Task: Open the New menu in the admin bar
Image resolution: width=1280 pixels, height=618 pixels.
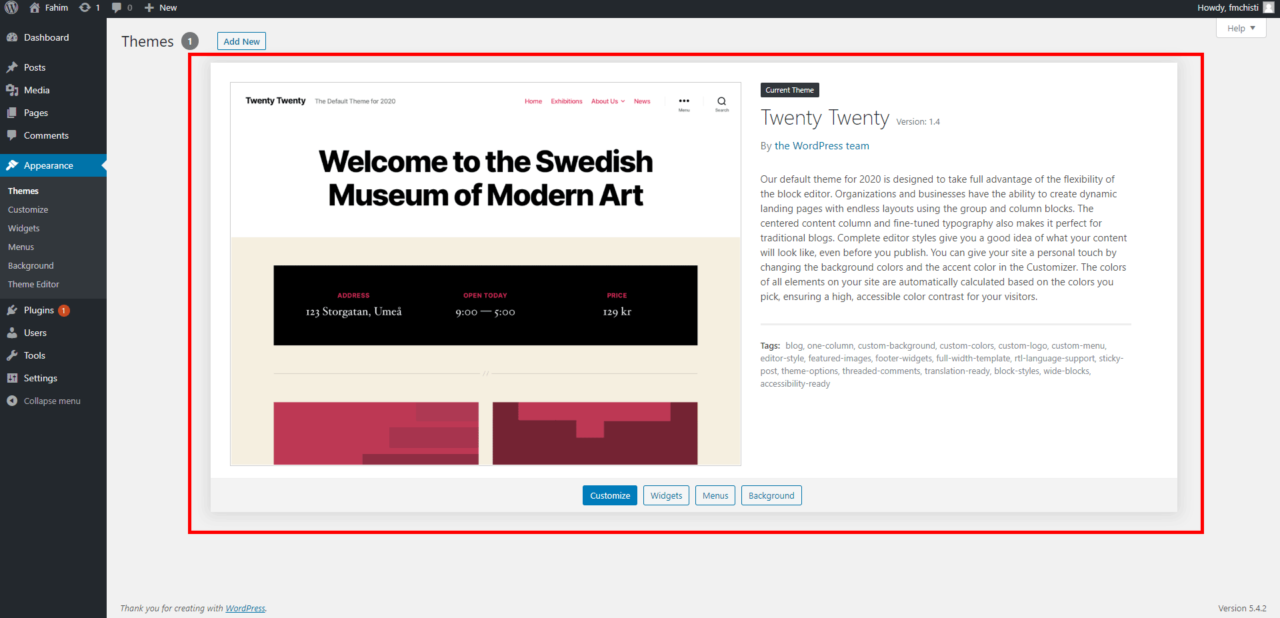Action: [x=160, y=7]
